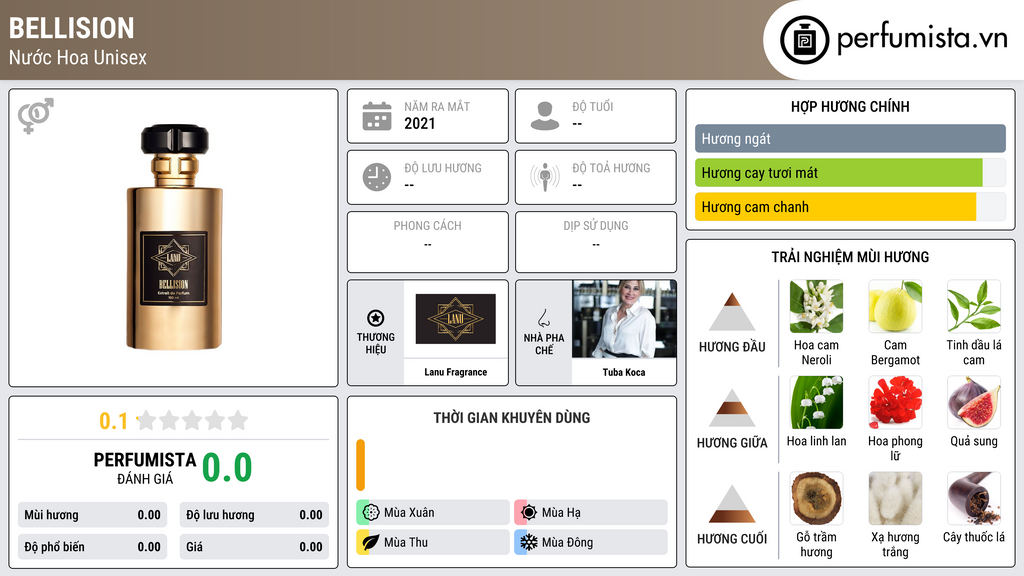Click the Độ lưu hương 0.00 score row
This screenshot has height=576, width=1024.
(254, 515)
